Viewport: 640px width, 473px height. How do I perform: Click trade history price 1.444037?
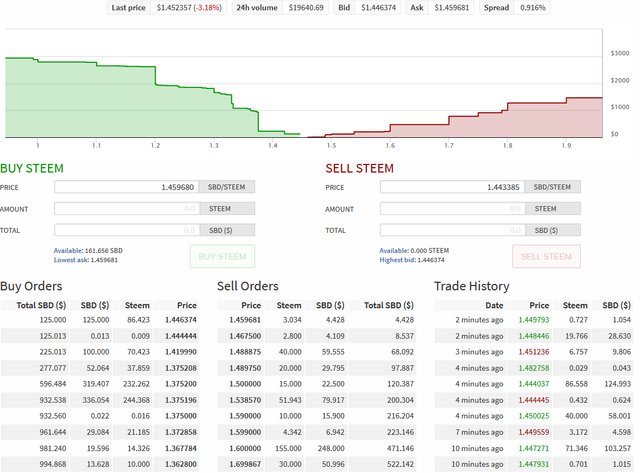533,384
